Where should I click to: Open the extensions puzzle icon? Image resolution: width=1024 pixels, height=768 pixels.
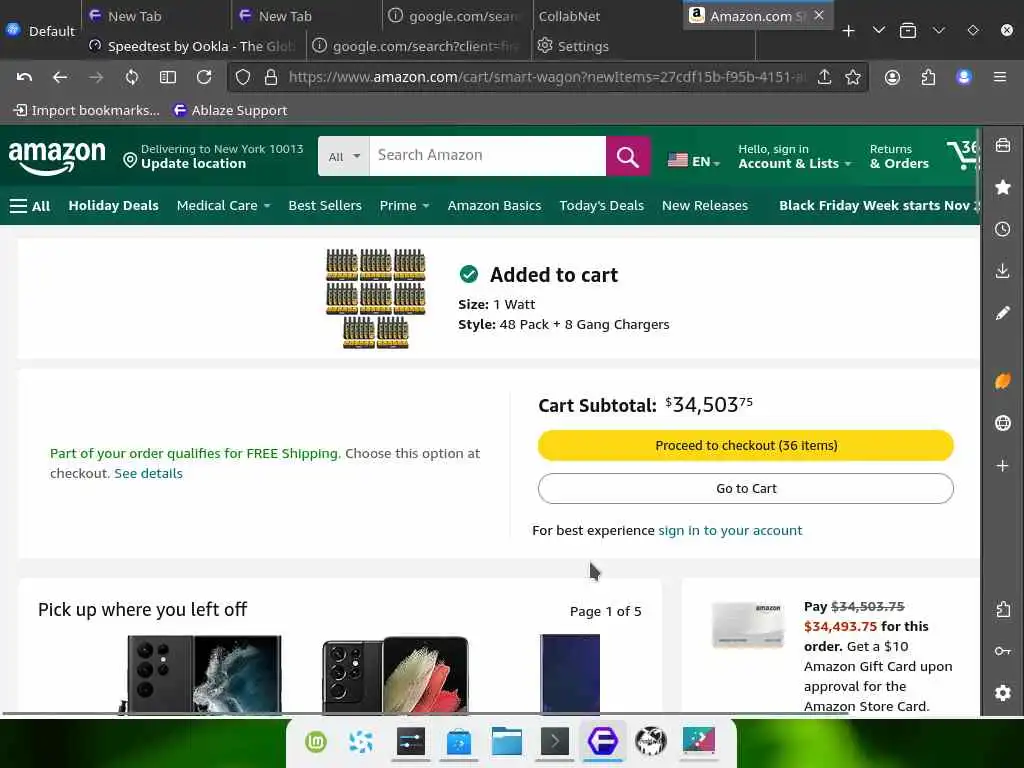[x=928, y=77]
